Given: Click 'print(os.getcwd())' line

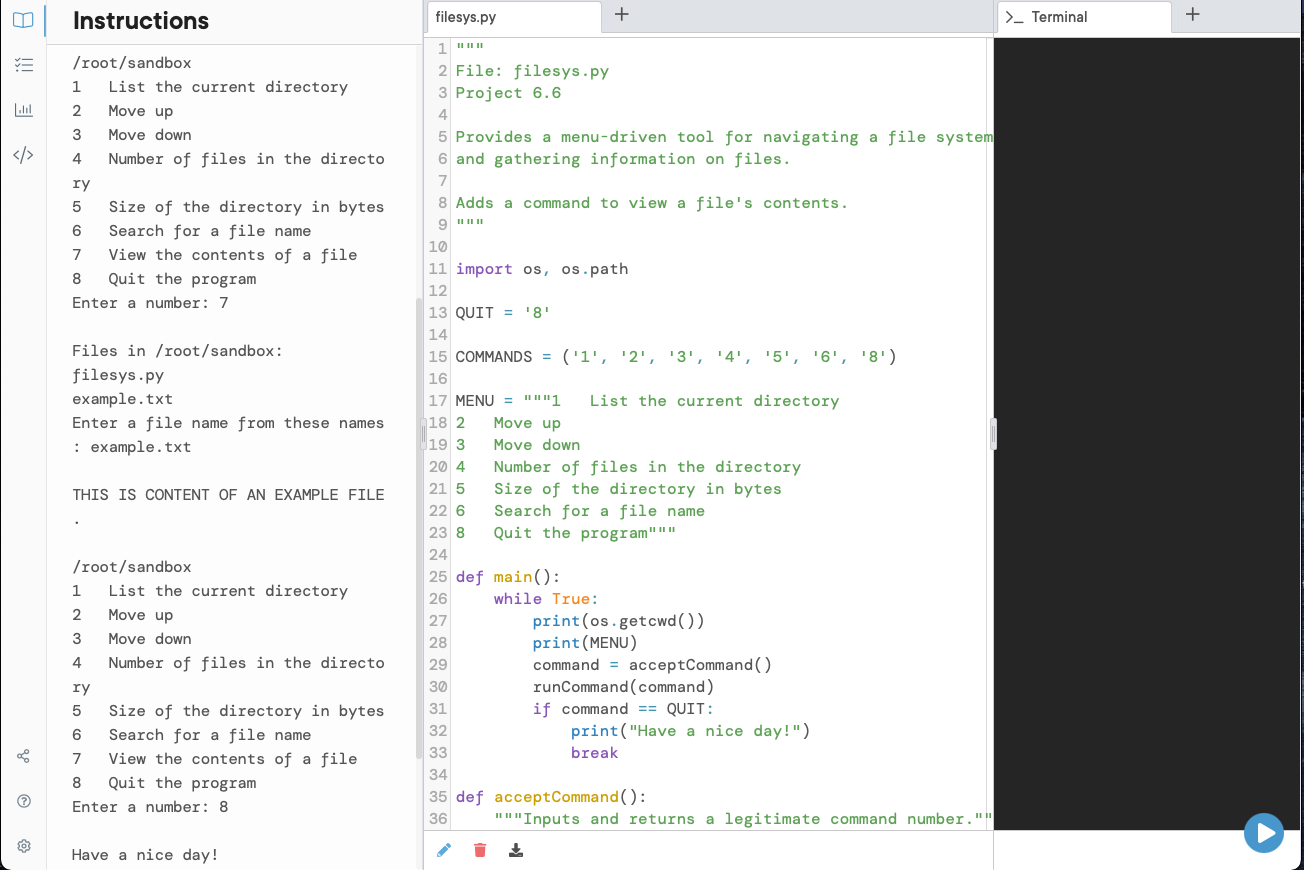Looking at the screenshot, I should [x=618, y=621].
